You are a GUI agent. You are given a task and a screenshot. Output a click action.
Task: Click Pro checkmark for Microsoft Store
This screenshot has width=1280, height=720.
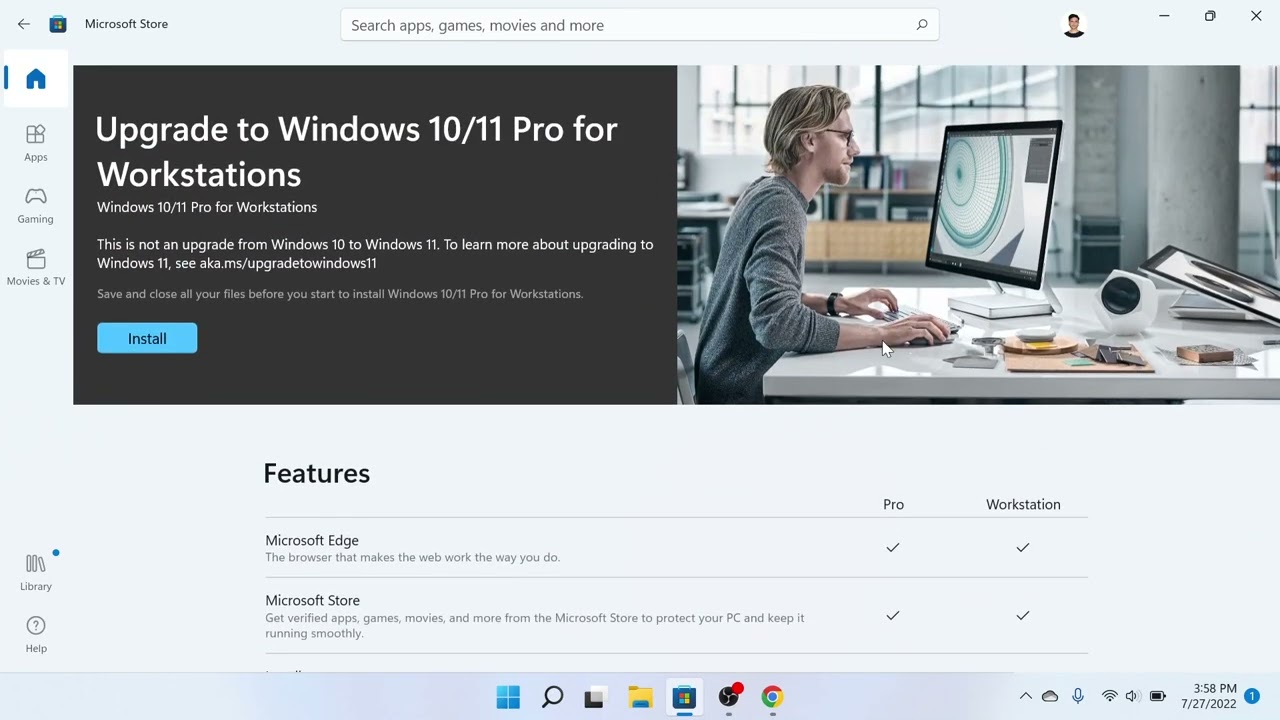coord(893,615)
